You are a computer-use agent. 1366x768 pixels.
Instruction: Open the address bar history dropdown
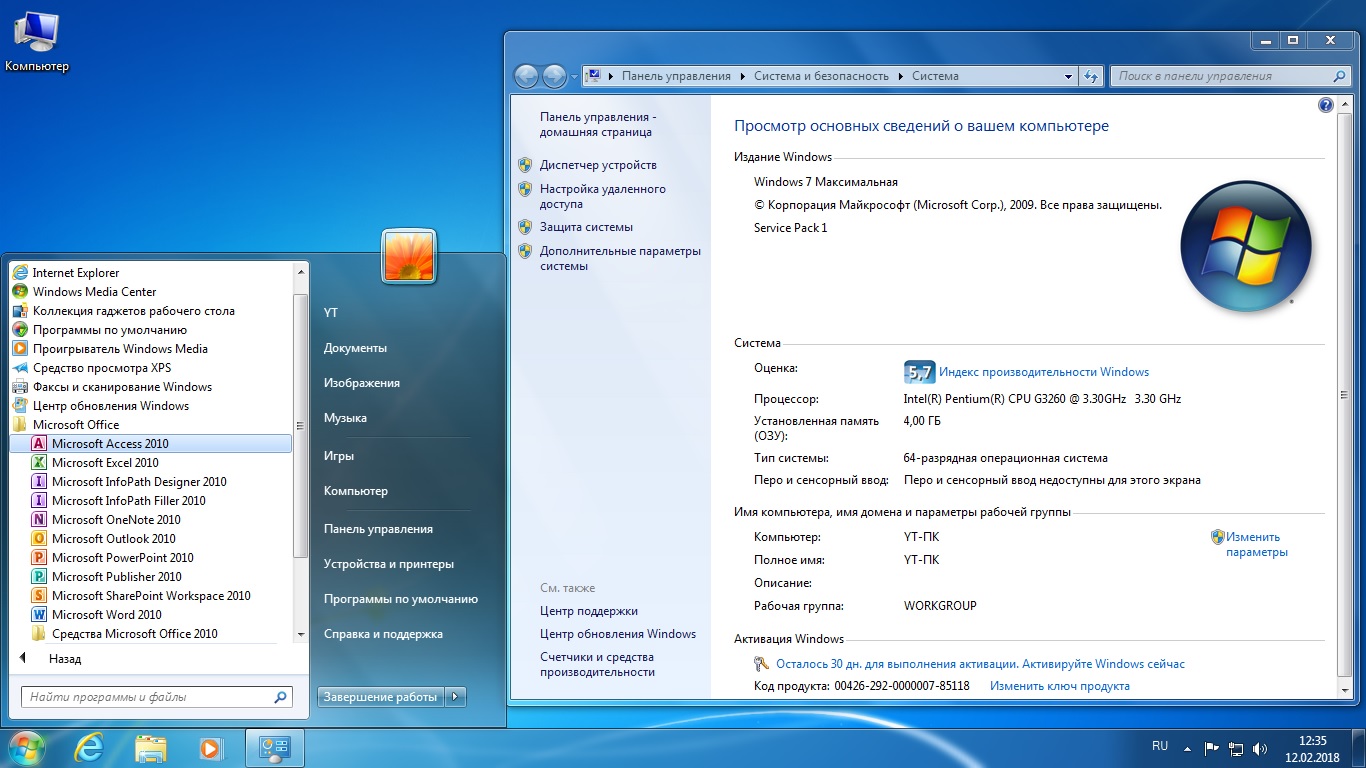(x=1068, y=76)
